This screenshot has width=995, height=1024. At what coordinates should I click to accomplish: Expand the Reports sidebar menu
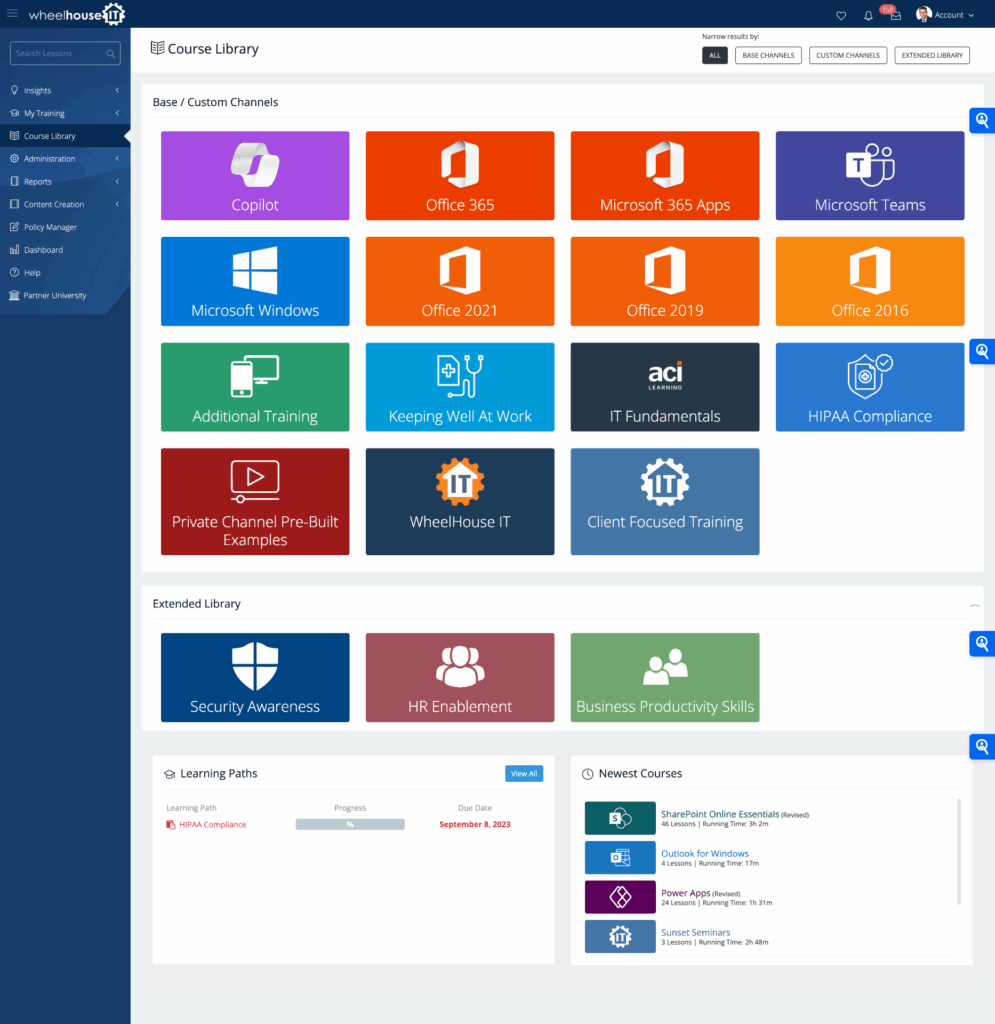tap(65, 182)
